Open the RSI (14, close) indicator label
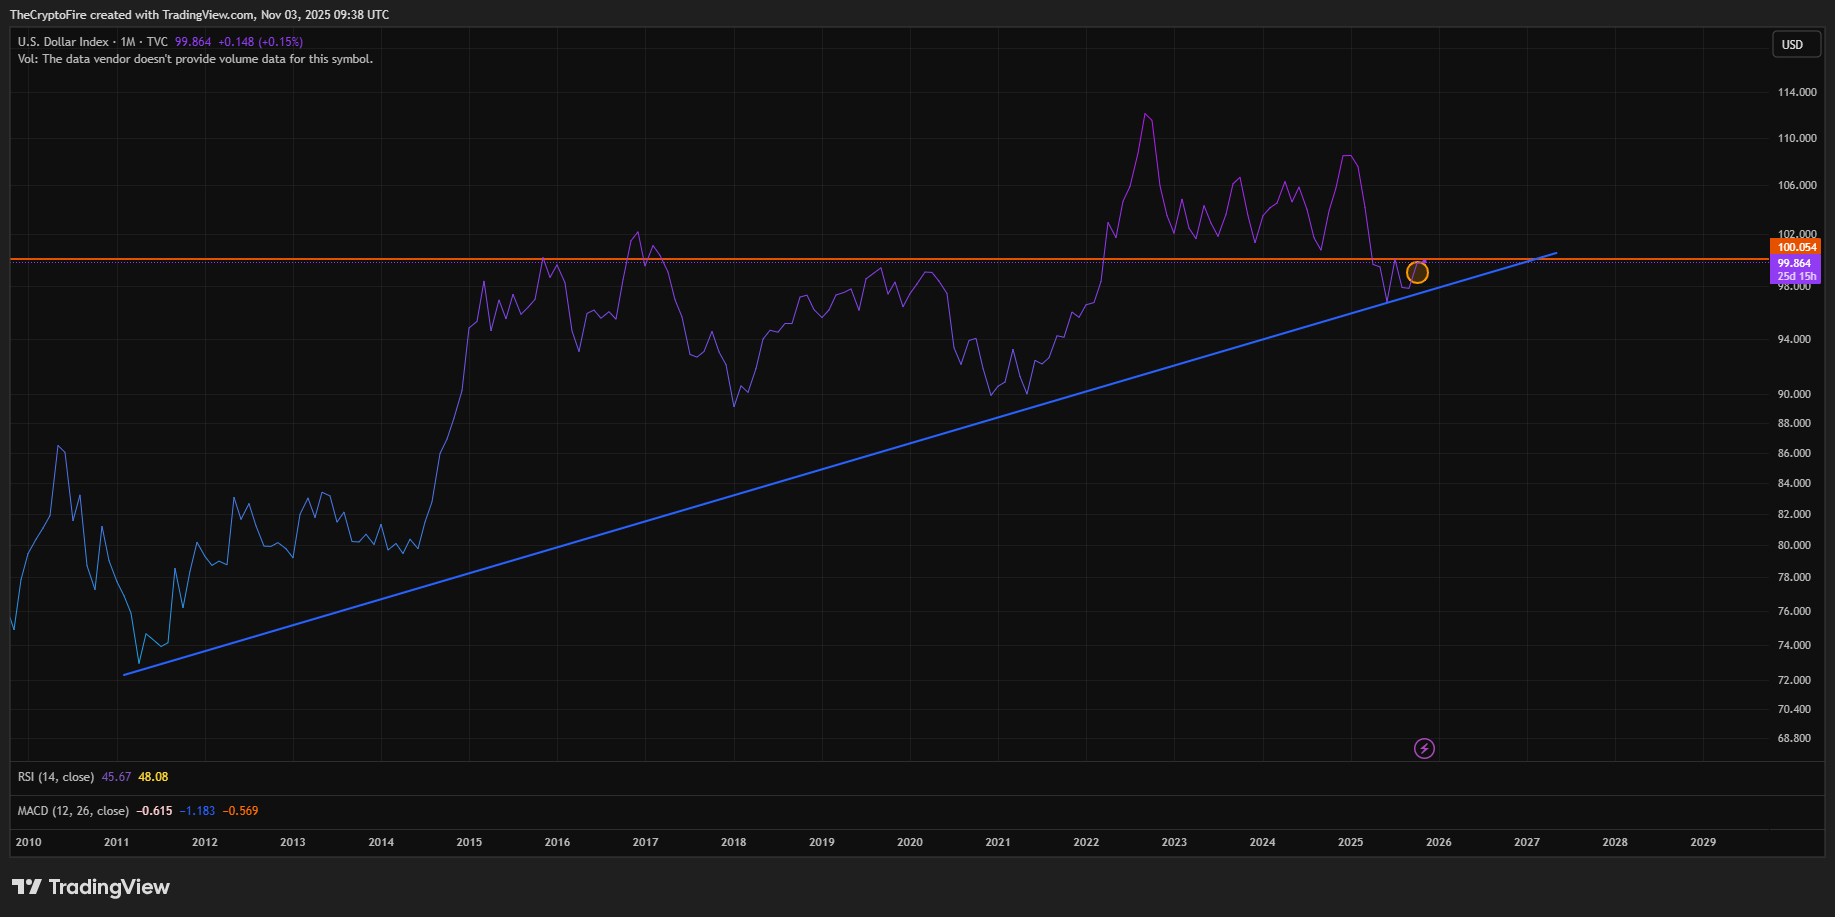1835x917 pixels. 56,777
